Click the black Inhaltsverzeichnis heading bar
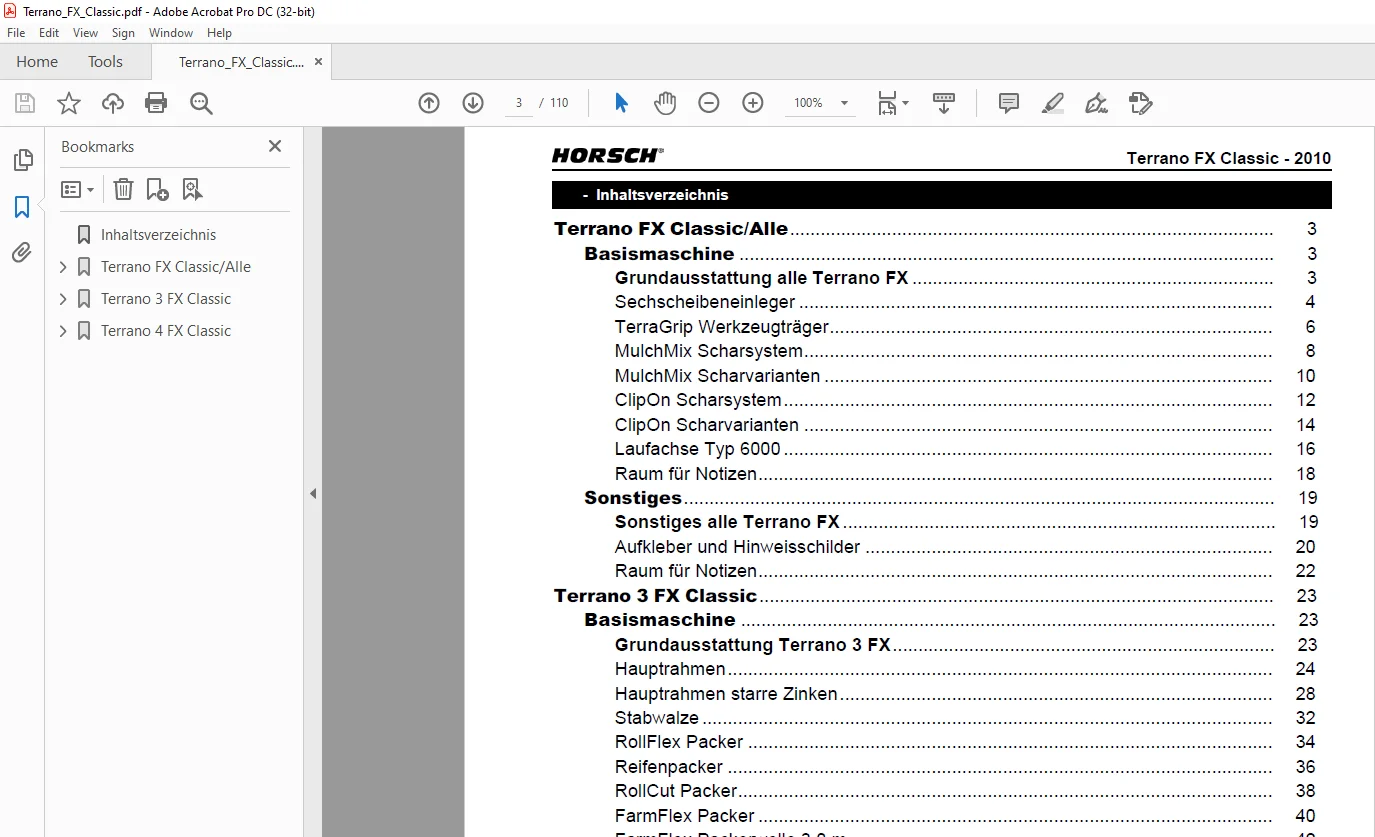This screenshot has height=837, width=1375. tap(942, 195)
